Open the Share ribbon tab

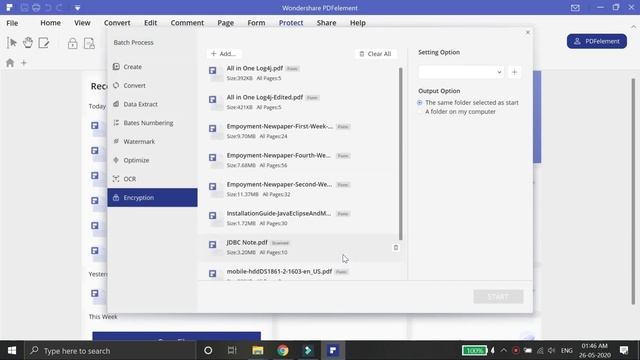(326, 23)
